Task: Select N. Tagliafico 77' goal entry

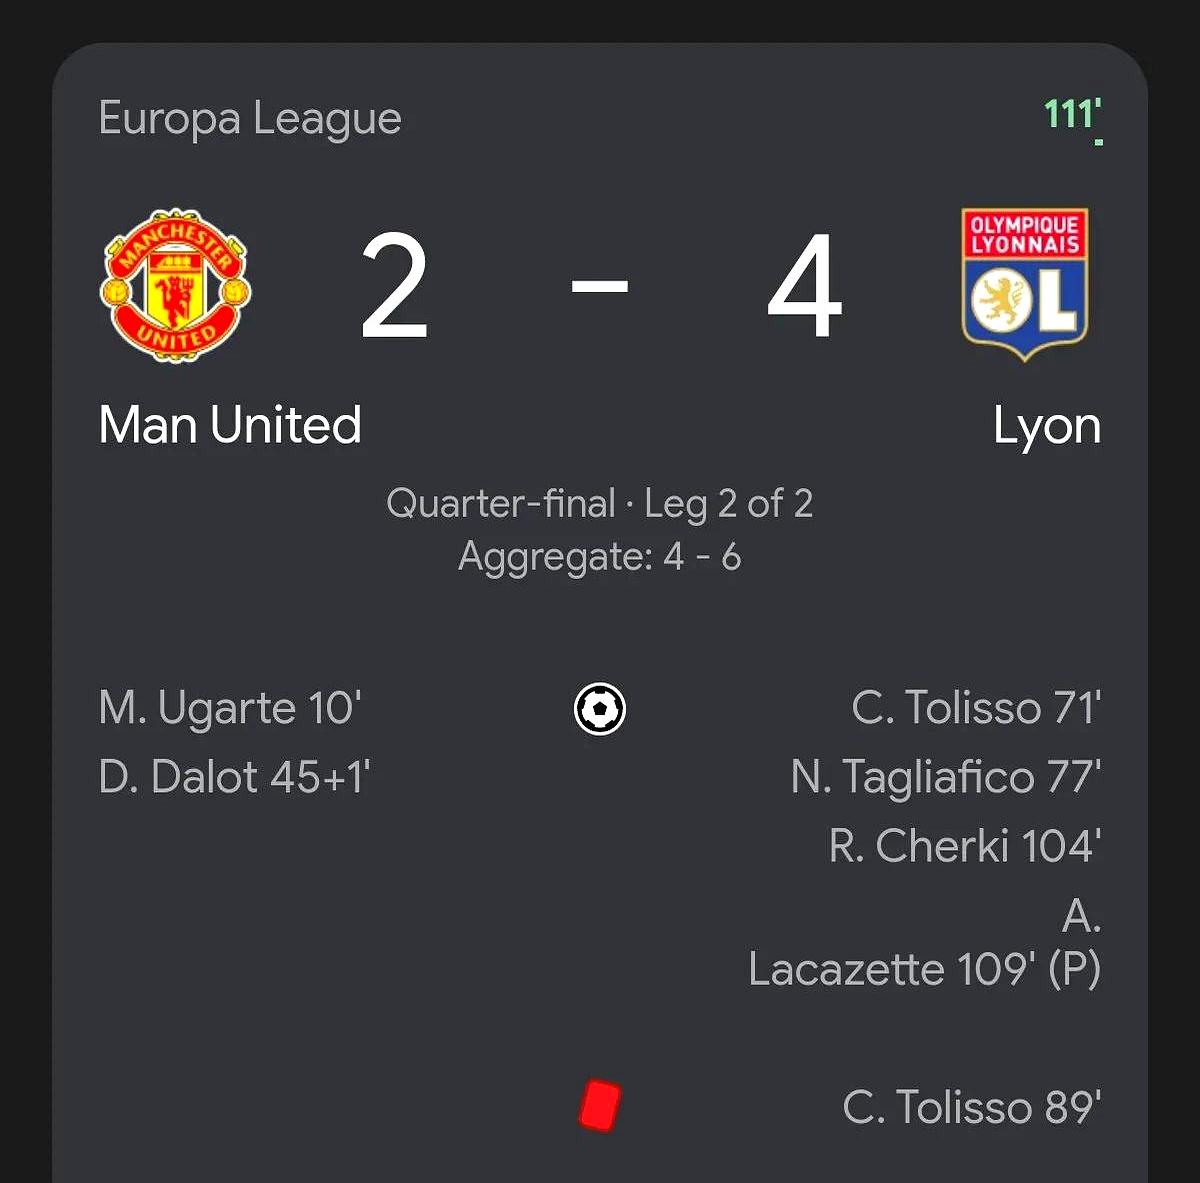Action: tap(946, 777)
